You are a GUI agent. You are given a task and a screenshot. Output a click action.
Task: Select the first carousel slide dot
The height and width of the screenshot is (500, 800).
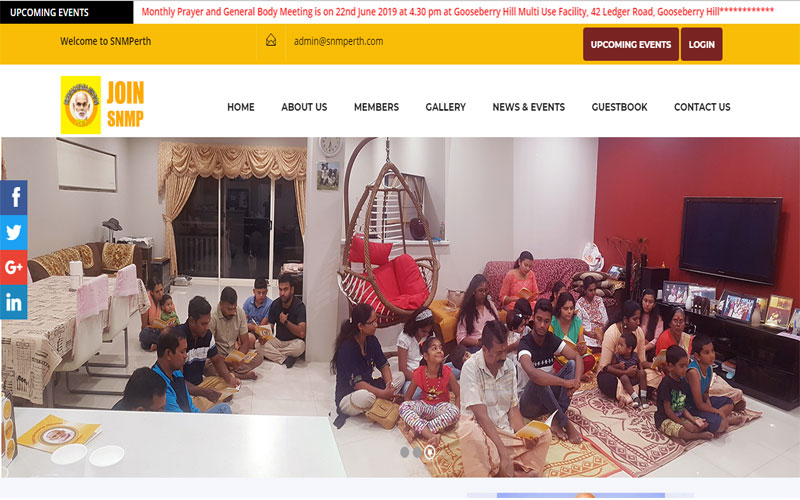[405, 452]
